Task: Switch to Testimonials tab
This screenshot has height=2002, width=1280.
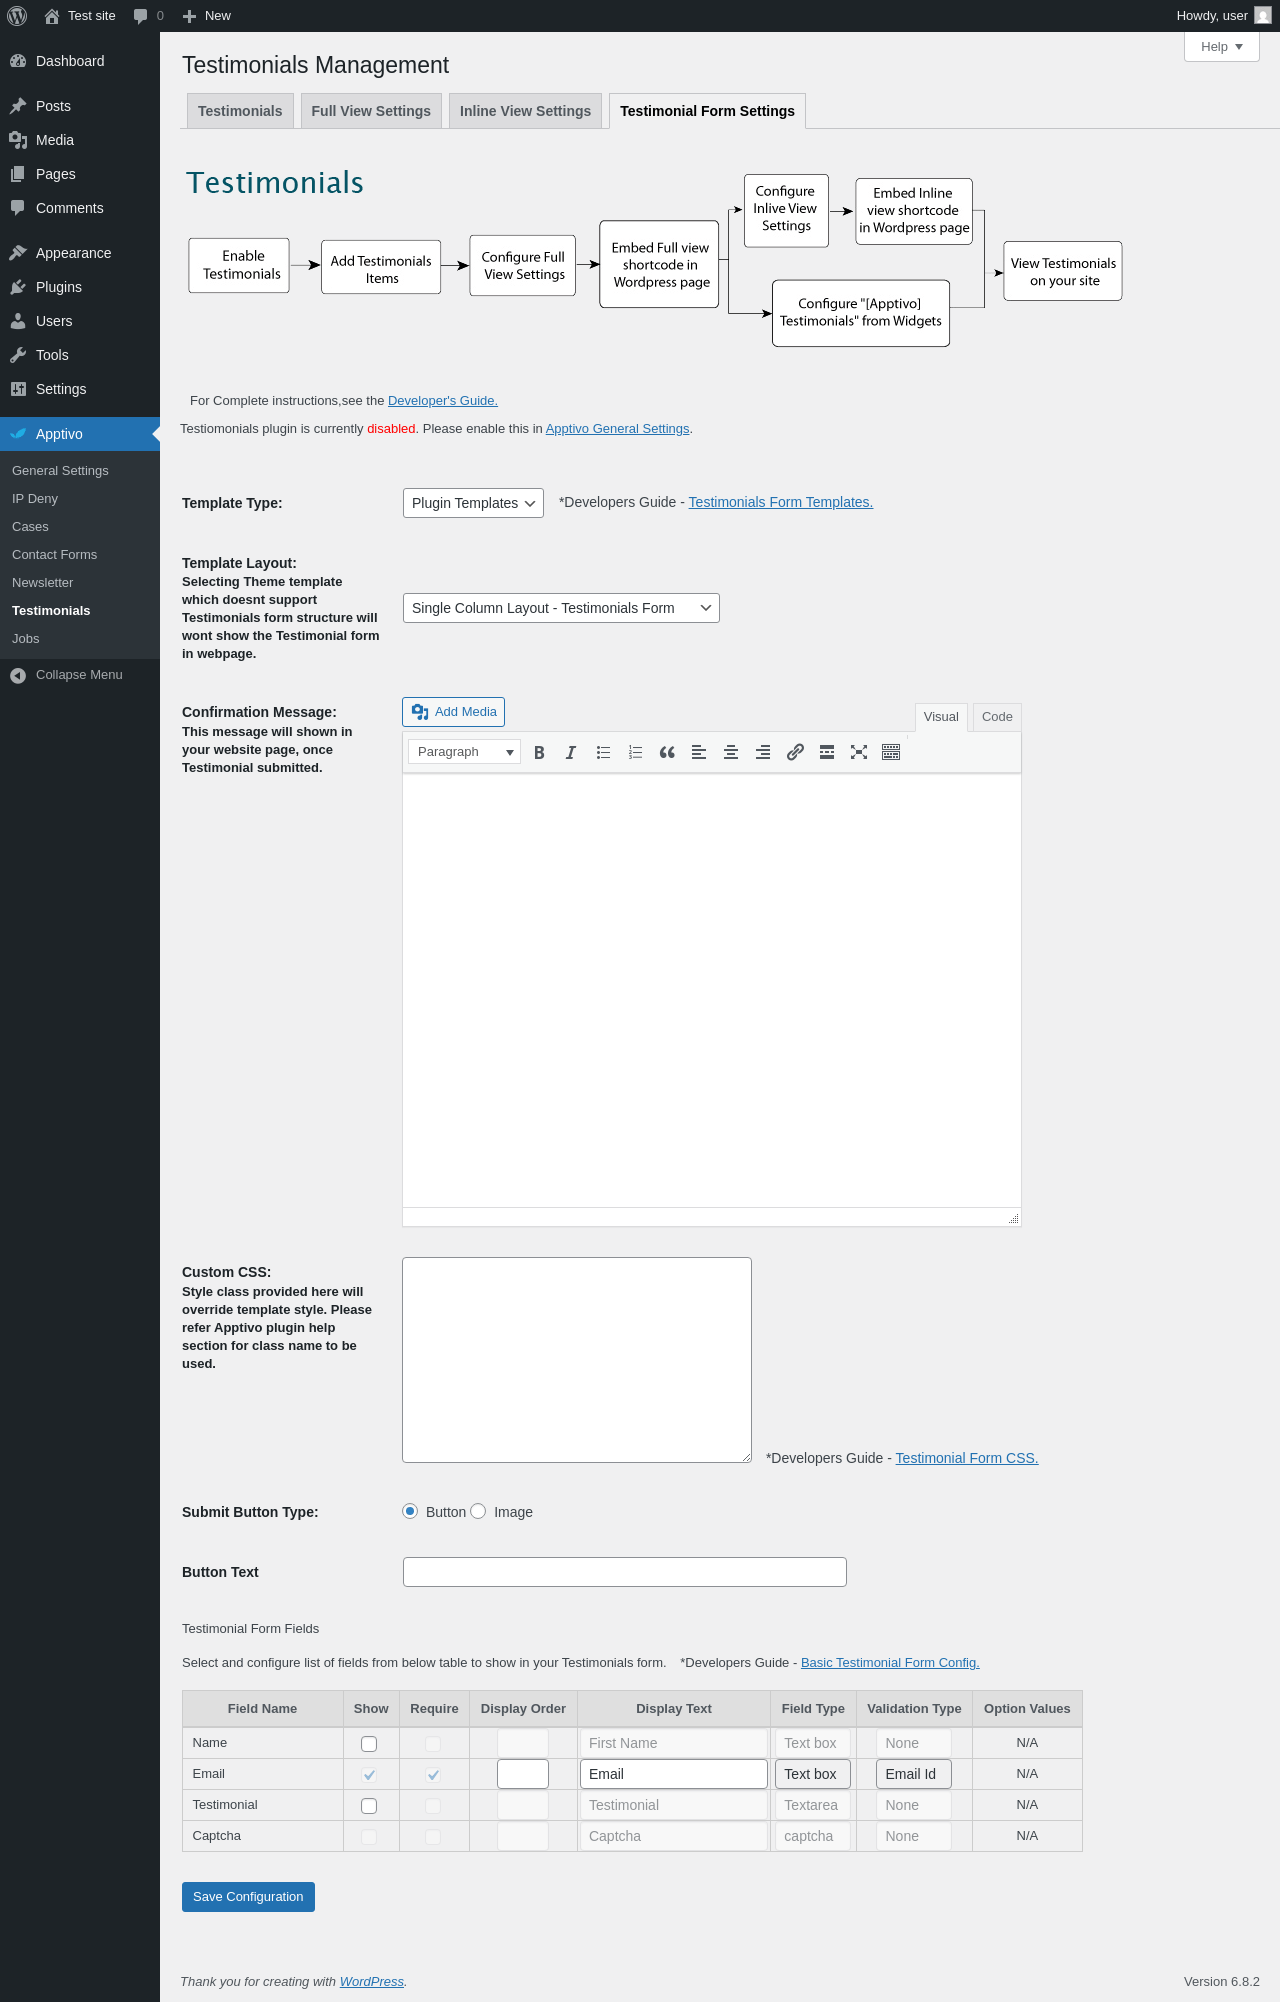Action: [x=240, y=111]
